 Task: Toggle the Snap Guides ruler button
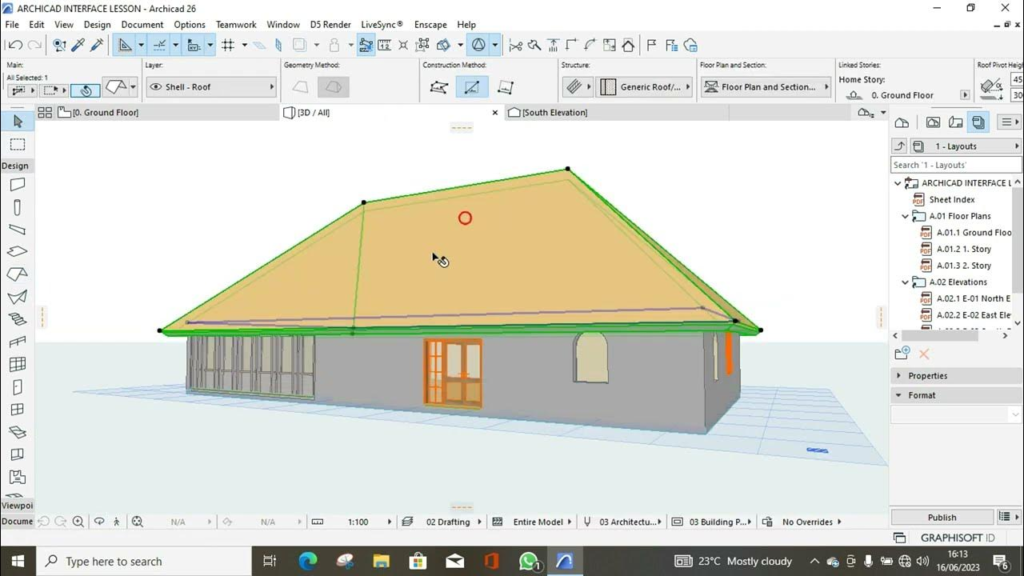coord(159,45)
